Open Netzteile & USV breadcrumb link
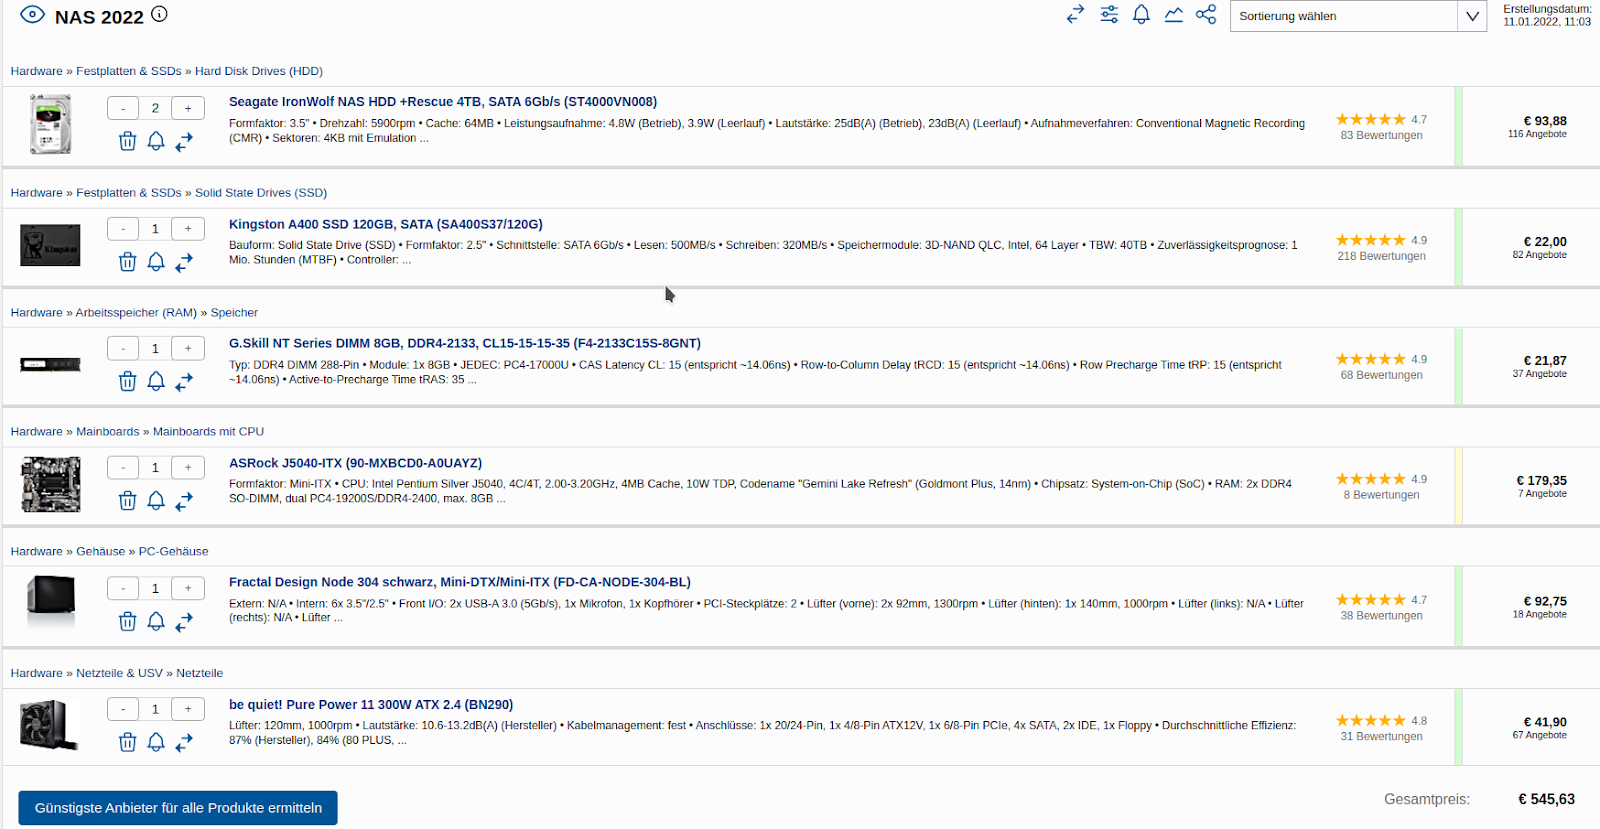The height and width of the screenshot is (829, 1600). (x=119, y=674)
